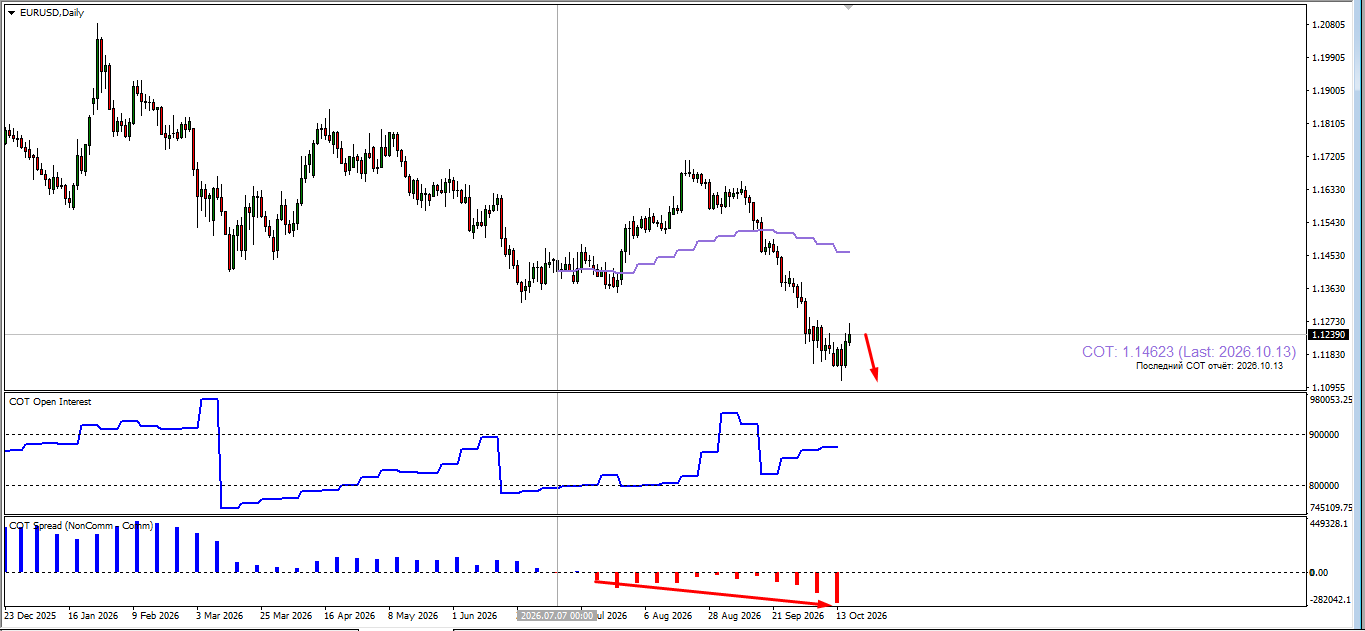Image resolution: width=1365 pixels, height=631 pixels.
Task: Click the 0.00 spread scale value
Action: point(1319,573)
